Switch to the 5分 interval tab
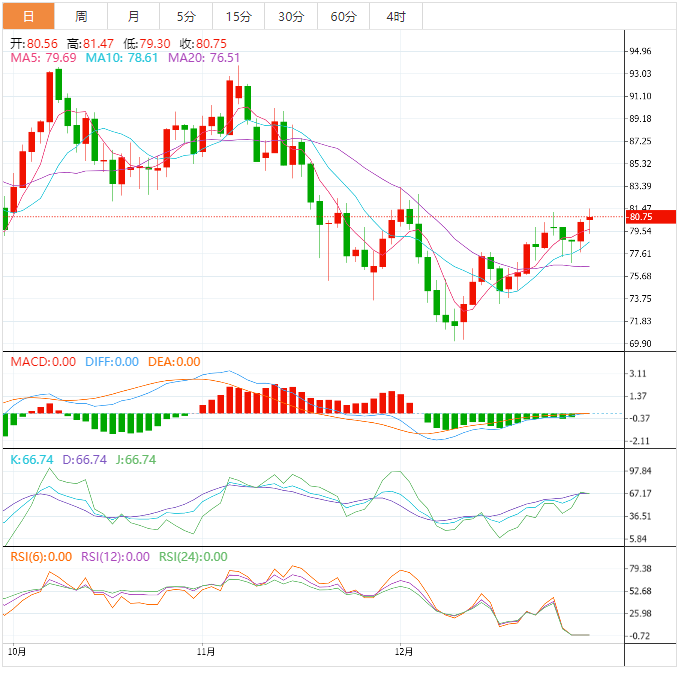Image resolution: width=683 pixels, height=676 pixels. [186, 16]
